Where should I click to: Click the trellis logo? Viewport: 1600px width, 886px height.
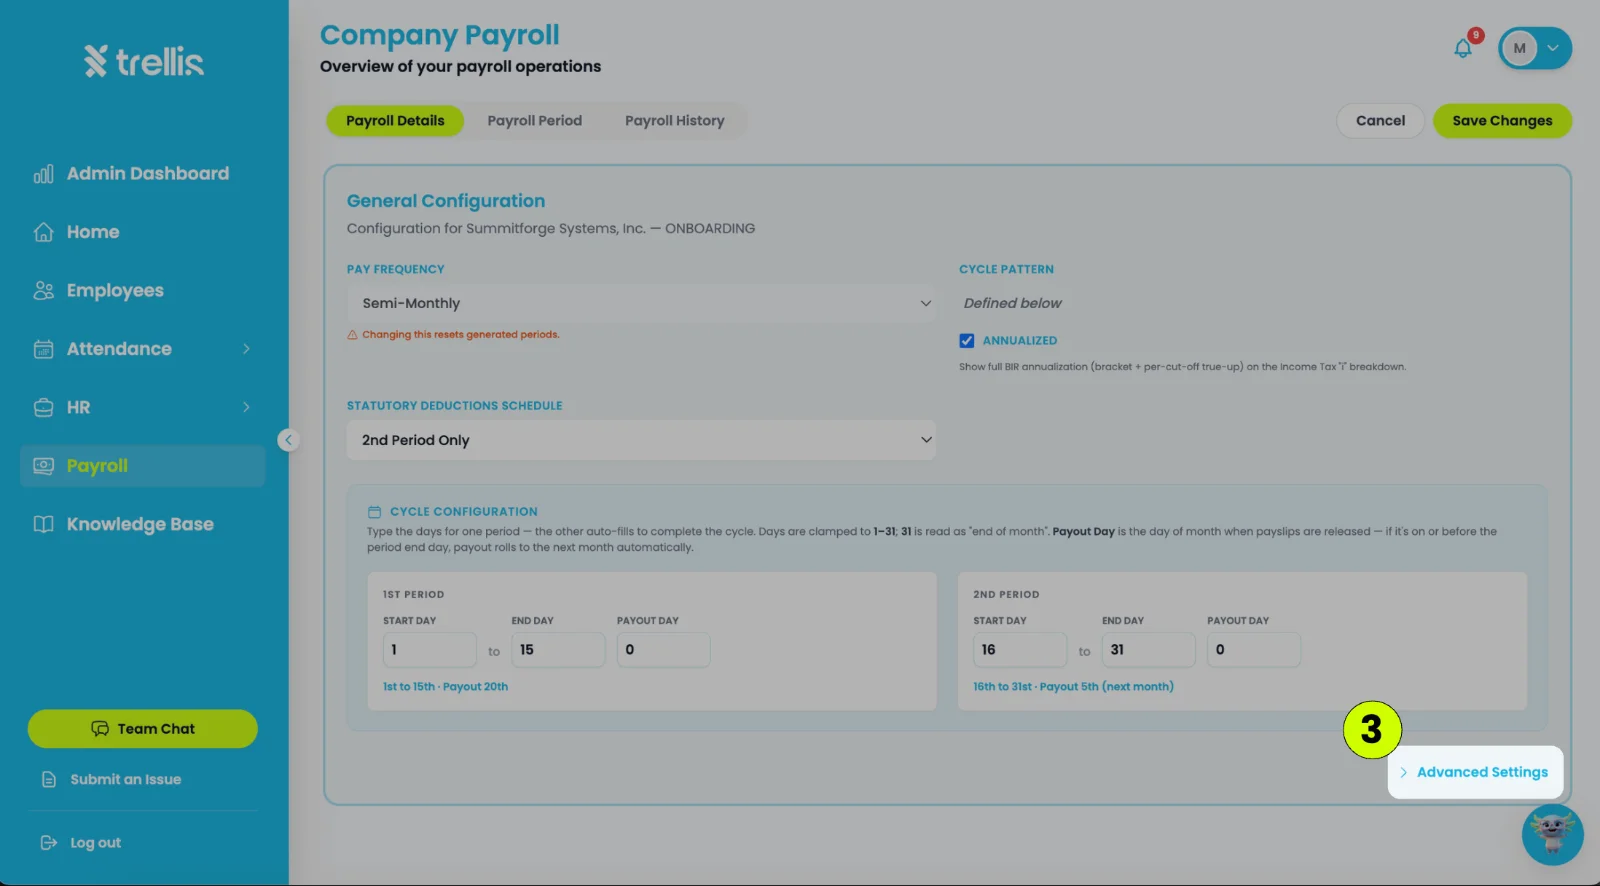(x=144, y=61)
